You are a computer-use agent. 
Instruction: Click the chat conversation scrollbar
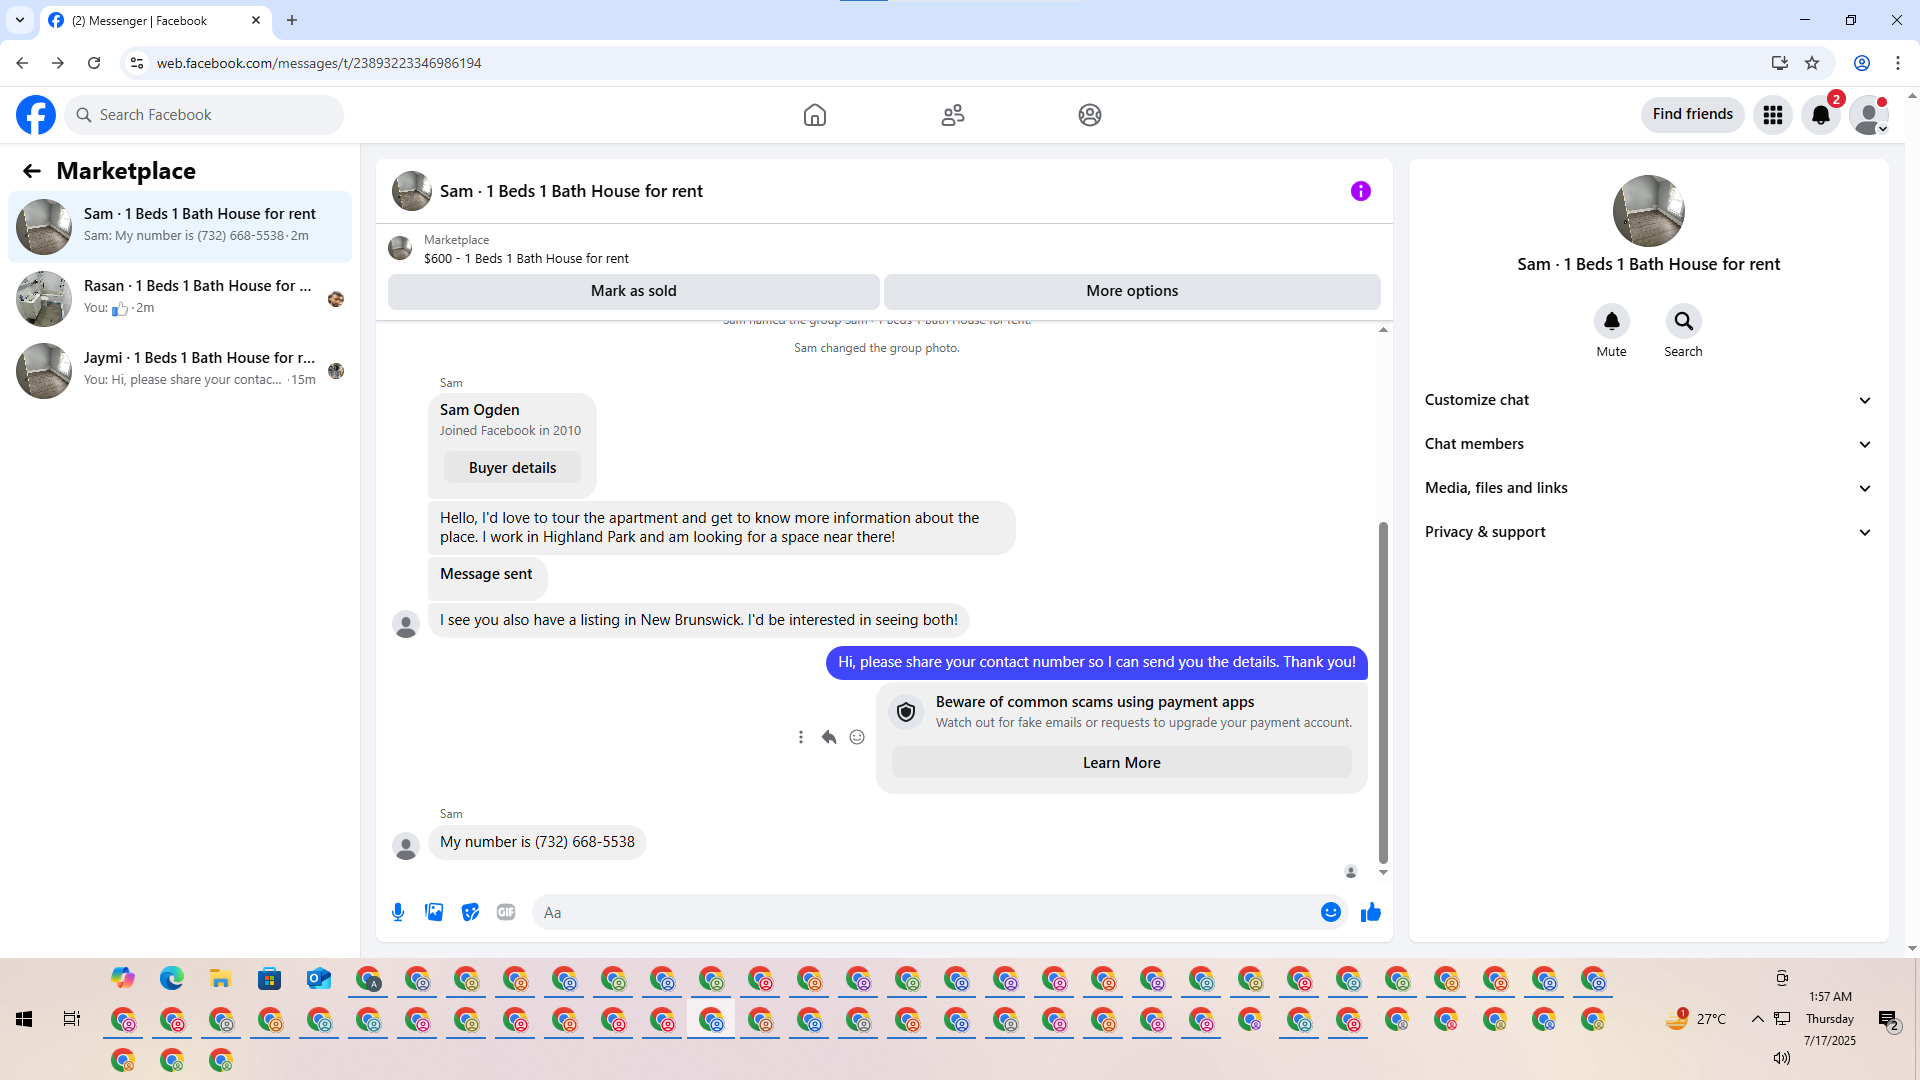1384,692
